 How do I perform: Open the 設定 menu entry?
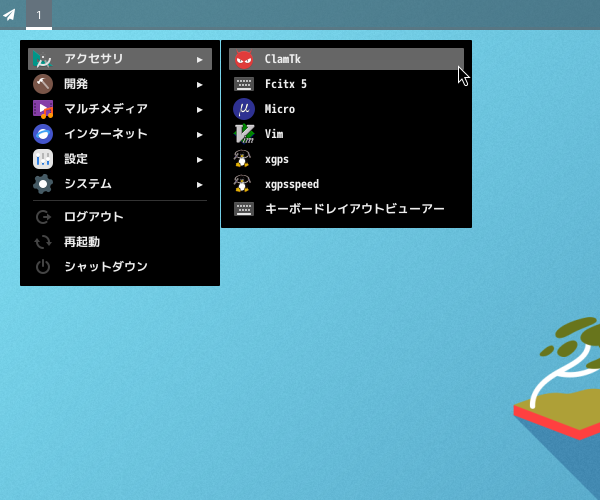point(120,159)
